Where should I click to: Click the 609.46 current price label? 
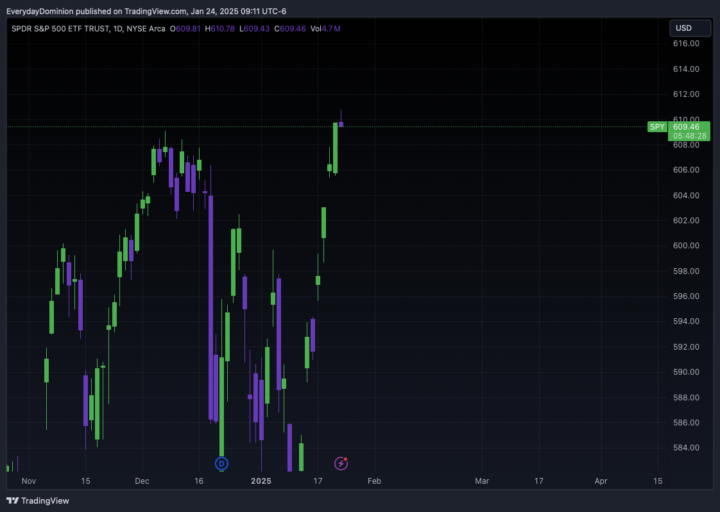pyautogui.click(x=686, y=127)
